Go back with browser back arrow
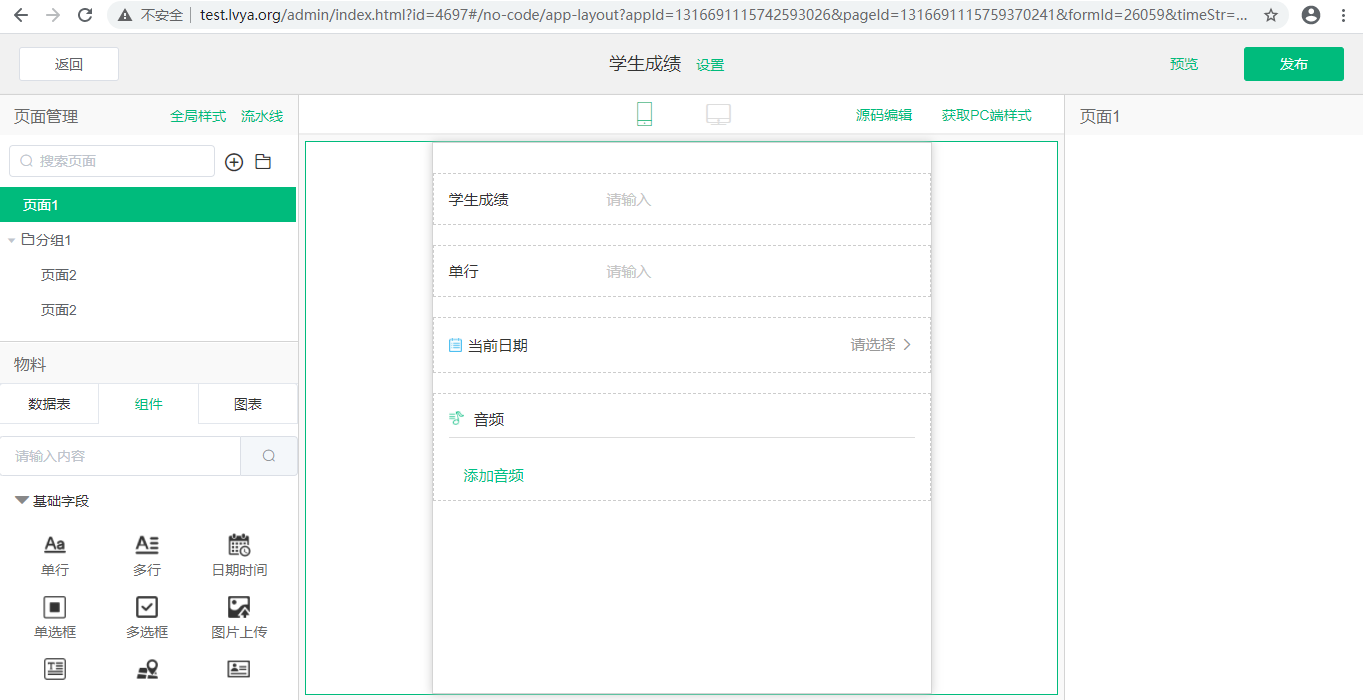 (21, 15)
